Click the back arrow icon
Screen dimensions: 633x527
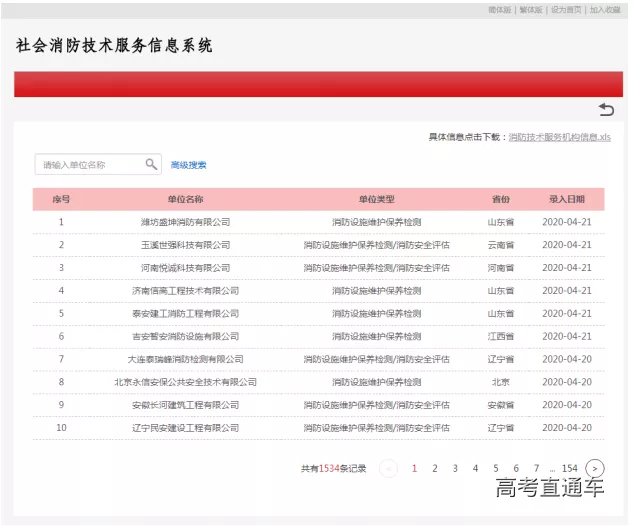click(605, 109)
